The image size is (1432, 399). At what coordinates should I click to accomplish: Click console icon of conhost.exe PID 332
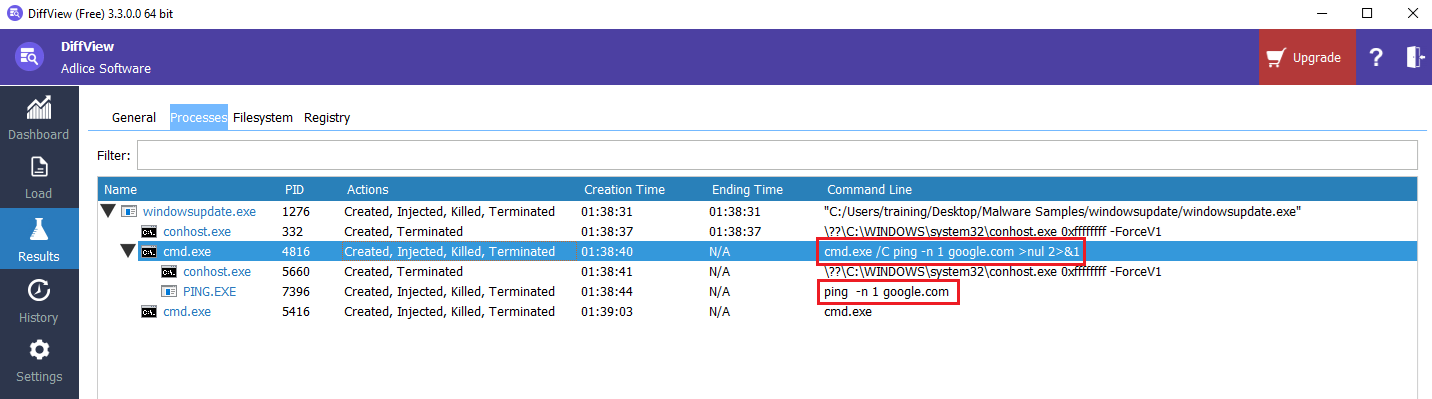pos(148,231)
